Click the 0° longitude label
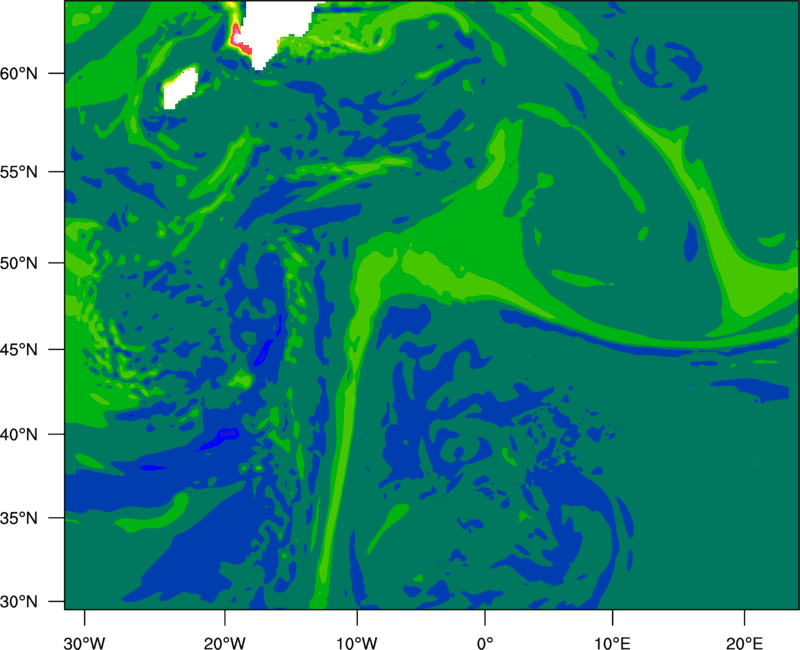 (x=485, y=643)
